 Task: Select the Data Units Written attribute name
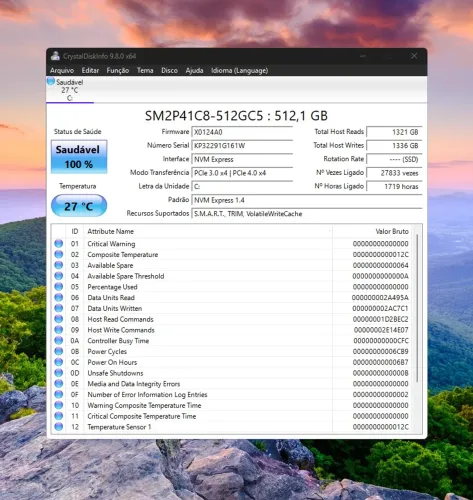coord(115,308)
